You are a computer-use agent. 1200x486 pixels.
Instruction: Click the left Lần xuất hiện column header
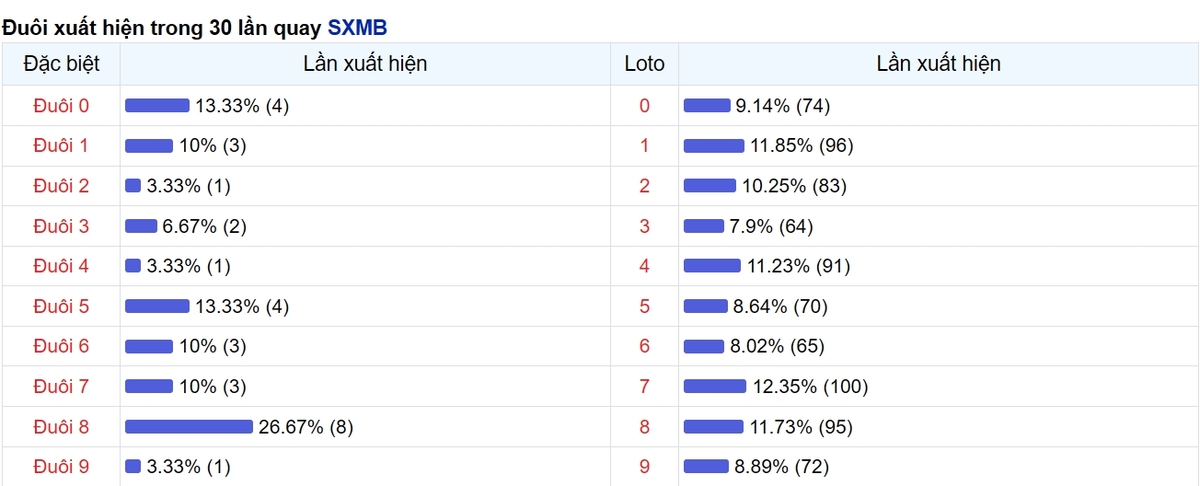point(365,64)
